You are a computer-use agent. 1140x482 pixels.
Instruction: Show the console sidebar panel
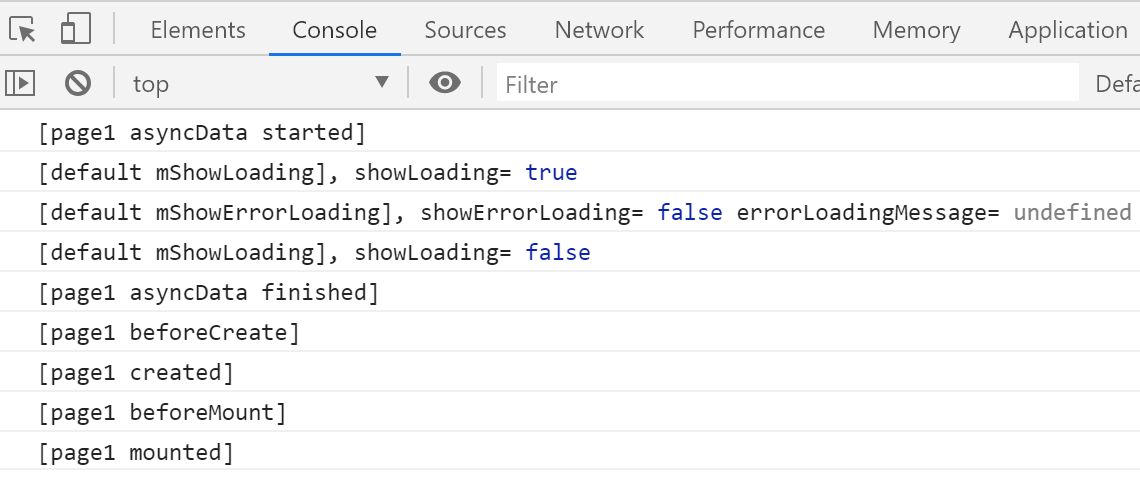(x=20, y=83)
